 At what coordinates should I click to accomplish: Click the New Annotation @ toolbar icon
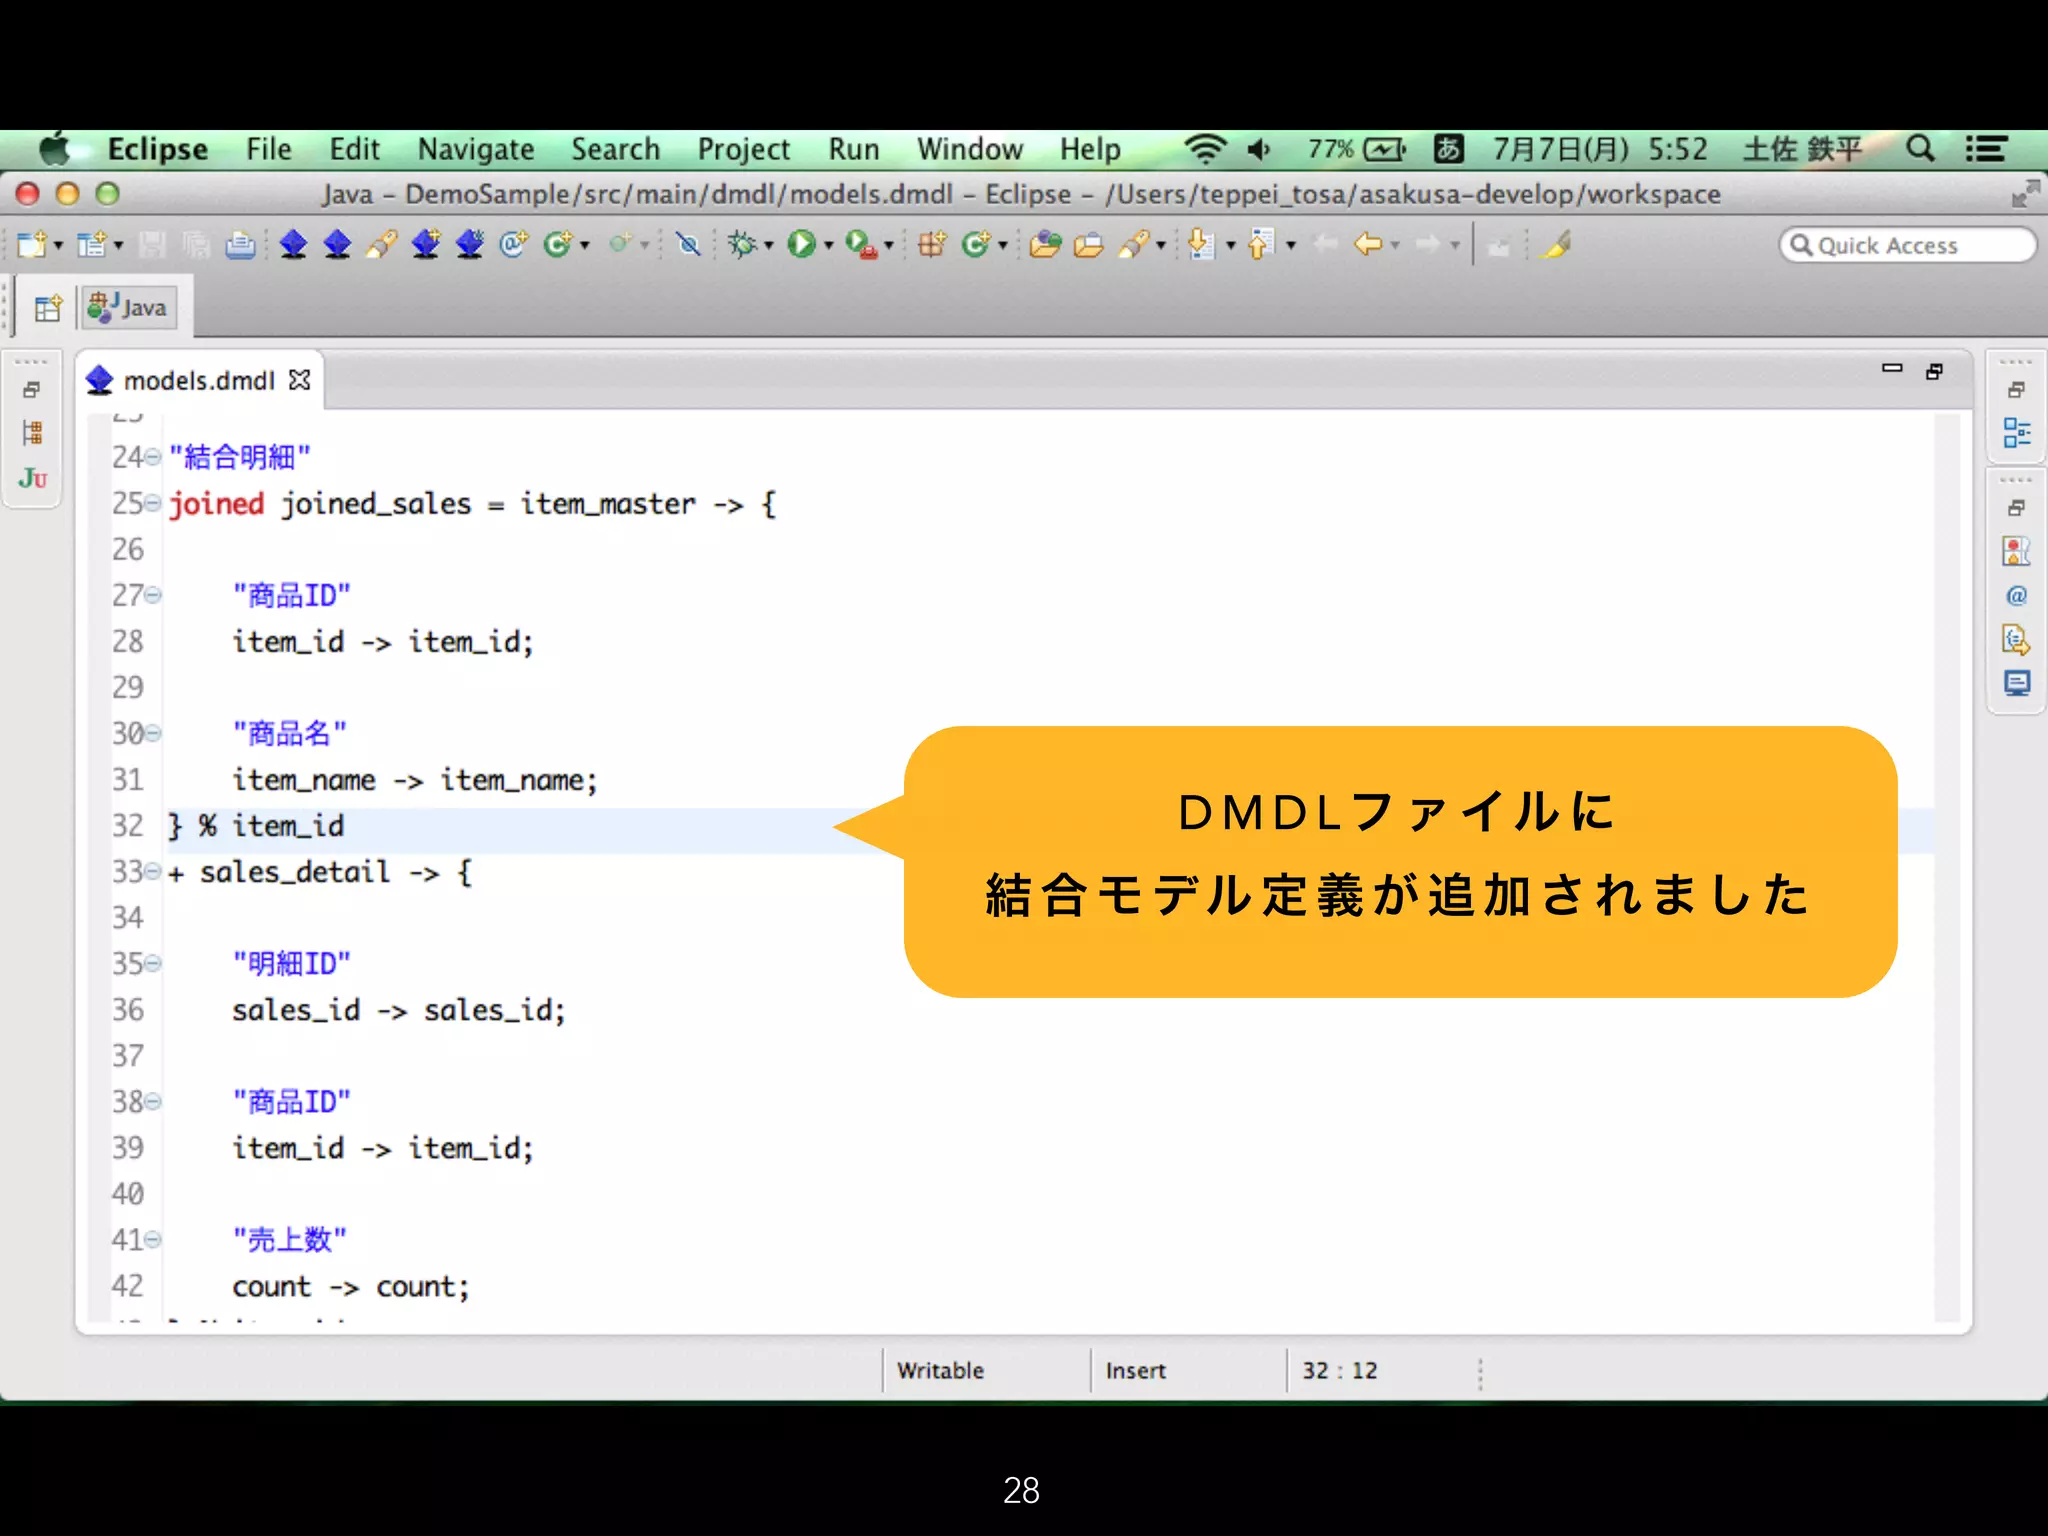pyautogui.click(x=514, y=244)
